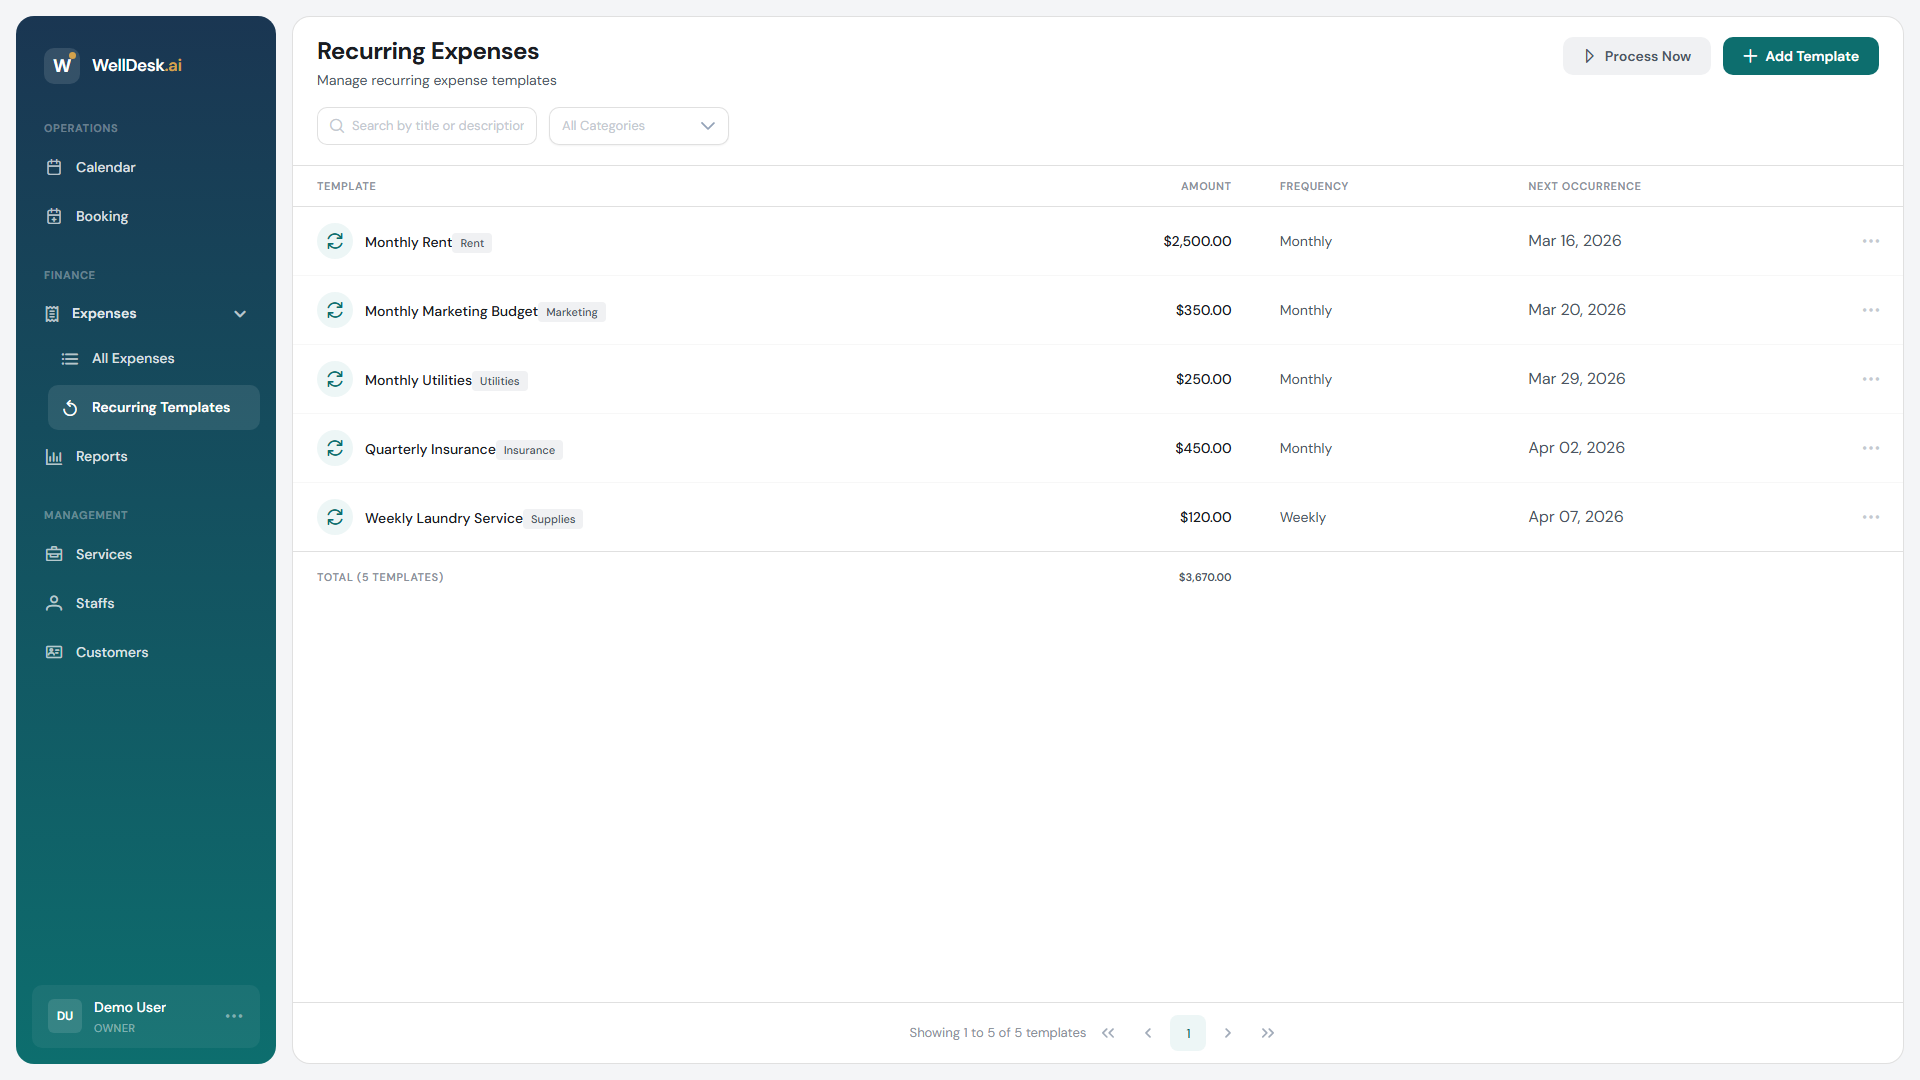The width and height of the screenshot is (1920, 1080).
Task: Click the WellDesk.ai logo
Action: (x=113, y=65)
